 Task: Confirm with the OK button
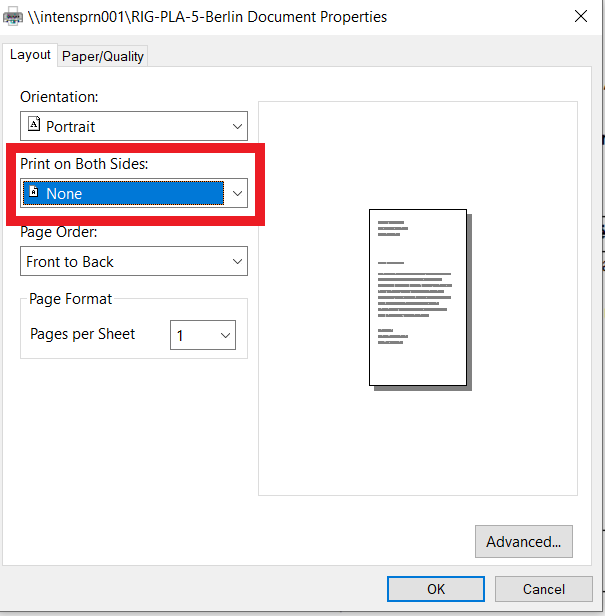pos(436,589)
